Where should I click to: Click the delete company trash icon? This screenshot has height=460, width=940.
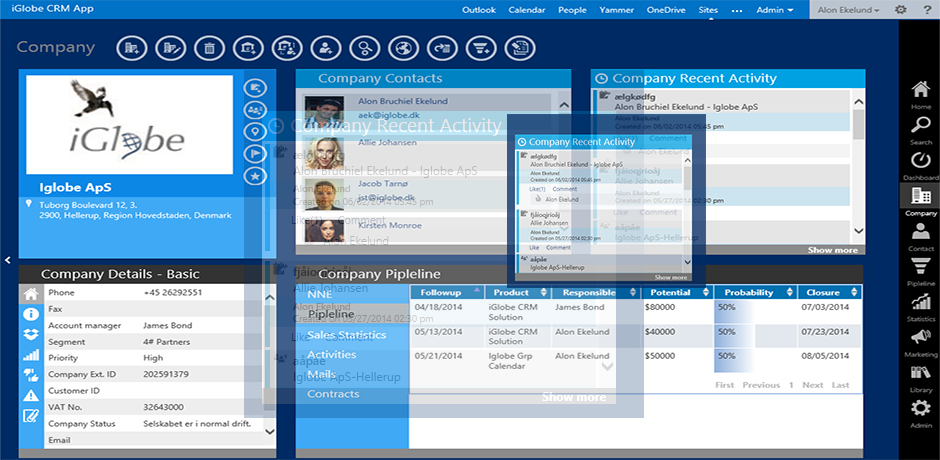(209, 48)
